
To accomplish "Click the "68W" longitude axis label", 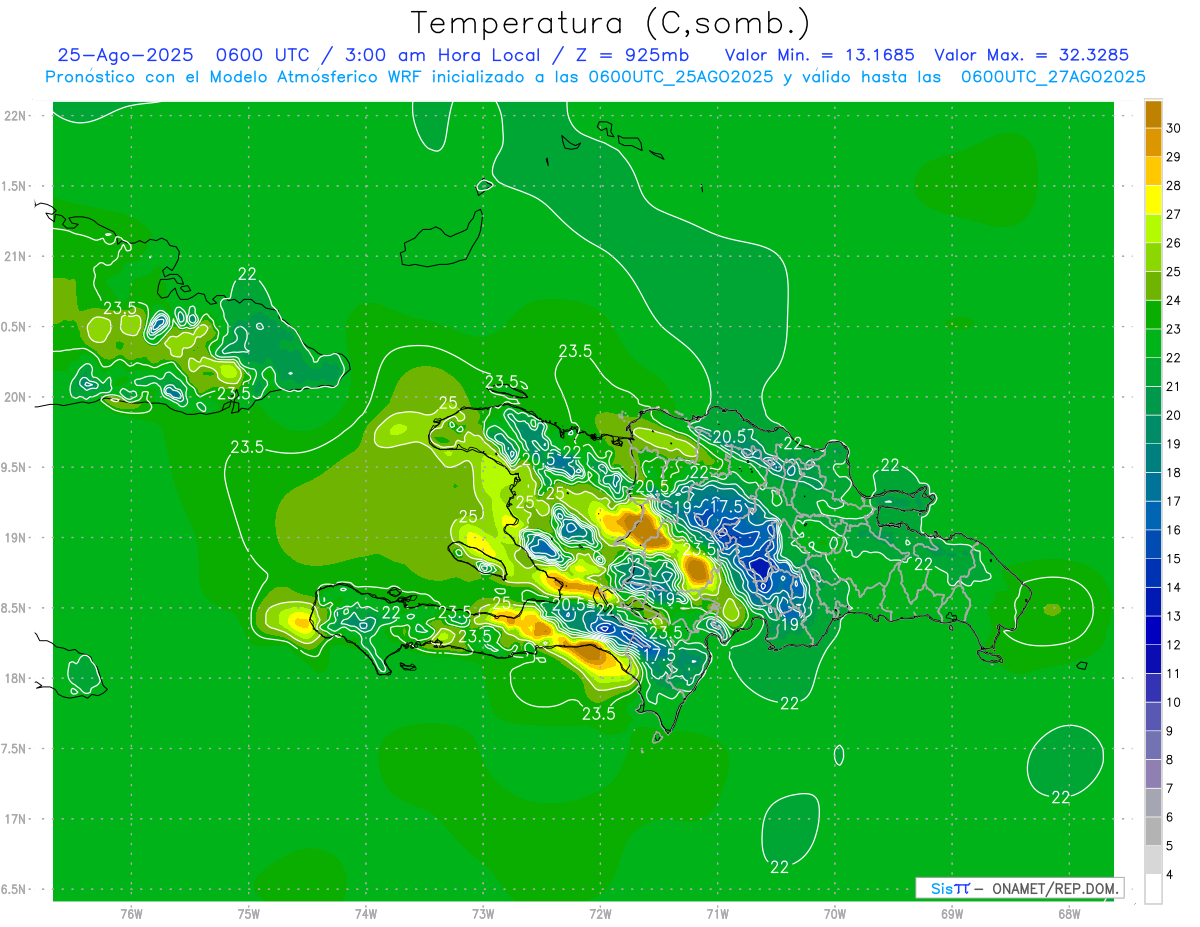I will pos(1068,914).
